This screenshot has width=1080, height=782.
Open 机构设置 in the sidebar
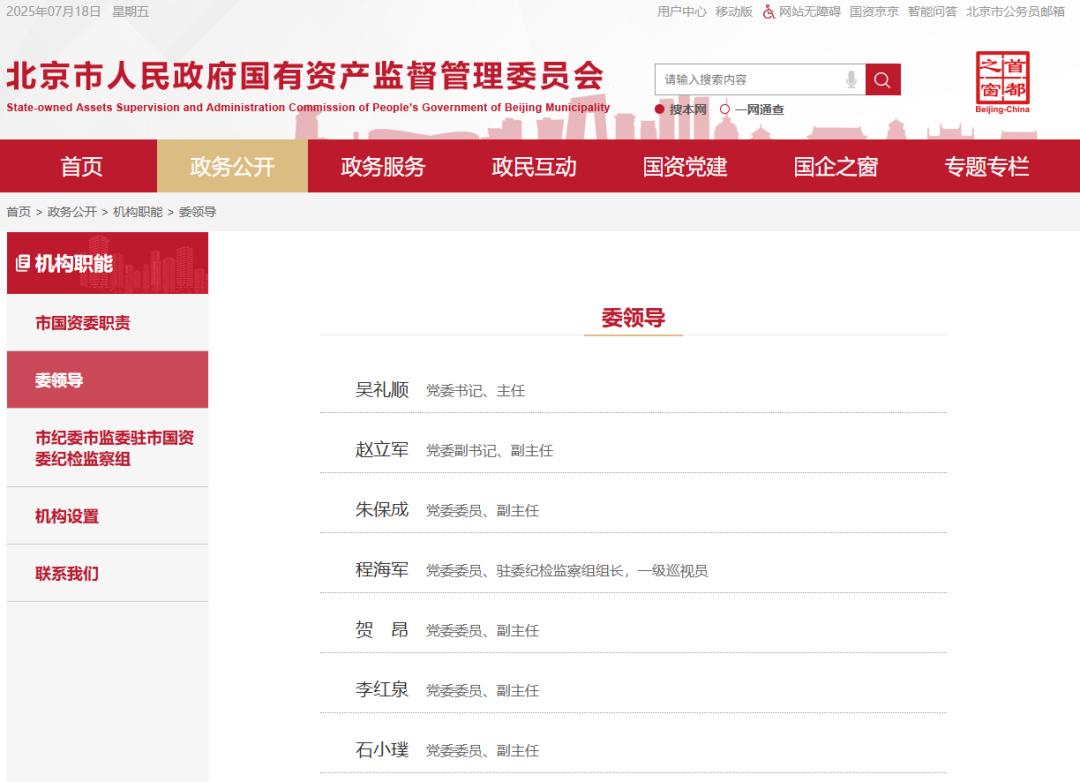pos(107,516)
